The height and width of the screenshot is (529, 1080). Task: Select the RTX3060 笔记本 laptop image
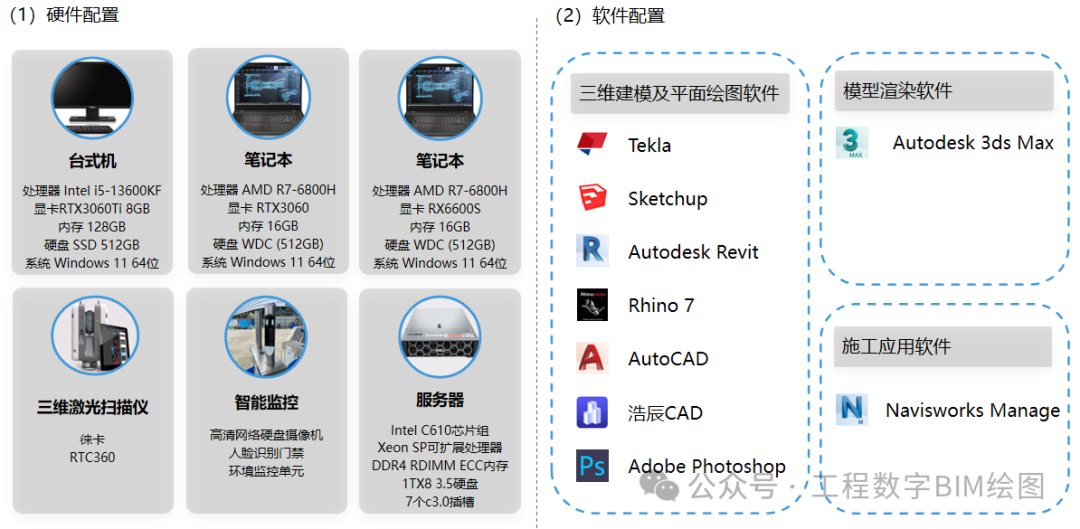coord(268,98)
